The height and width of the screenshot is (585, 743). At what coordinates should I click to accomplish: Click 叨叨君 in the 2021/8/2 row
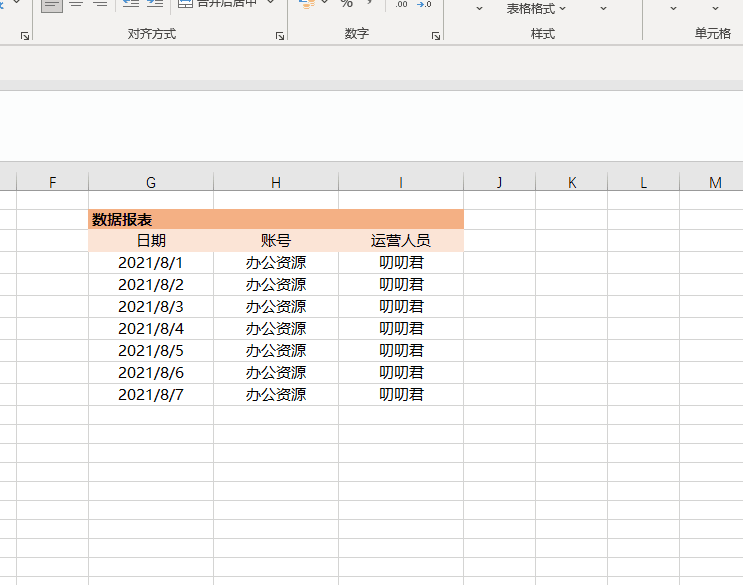click(x=401, y=285)
